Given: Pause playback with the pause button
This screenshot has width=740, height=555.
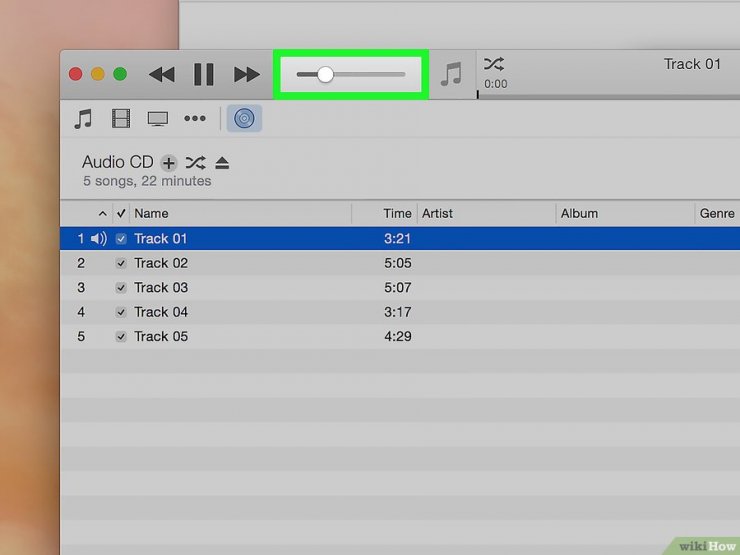Looking at the screenshot, I should coord(204,75).
